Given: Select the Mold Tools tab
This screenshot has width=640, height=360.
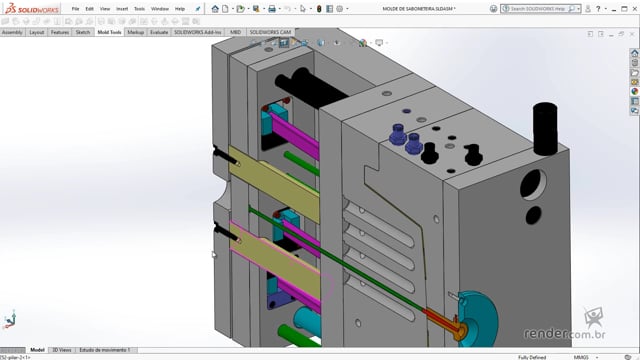Looking at the screenshot, I should point(109,32).
